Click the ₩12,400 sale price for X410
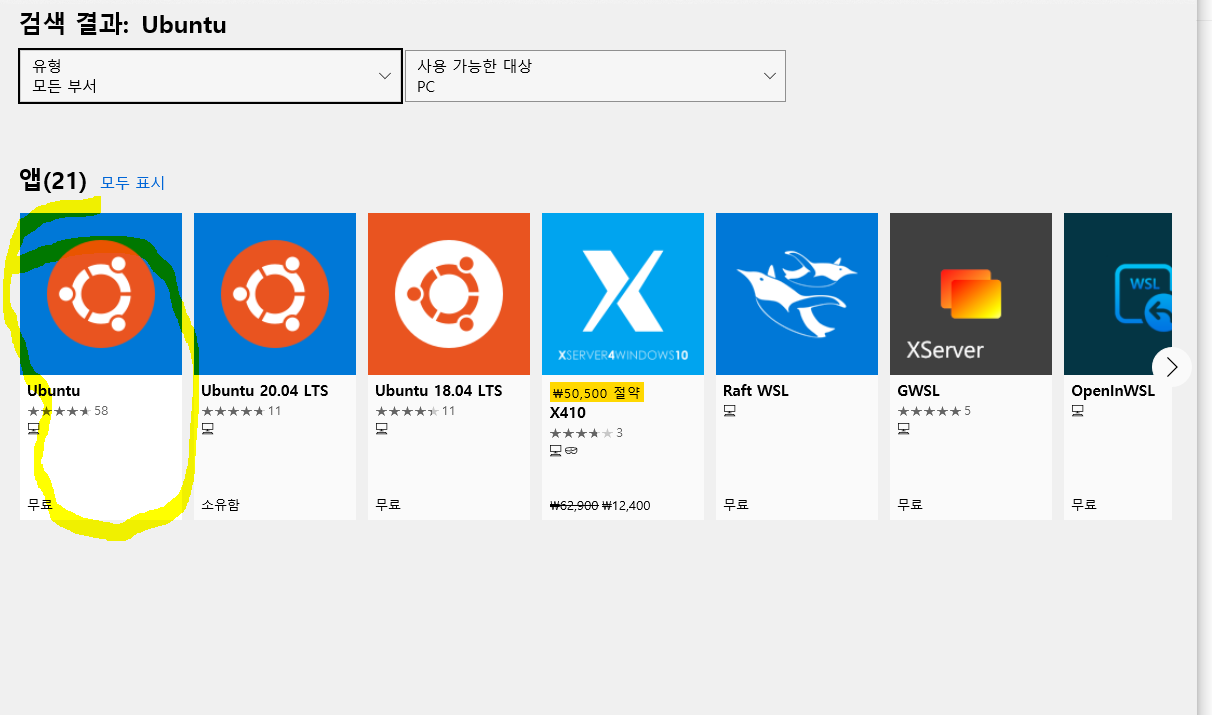This screenshot has height=715, width=1212. tap(626, 506)
